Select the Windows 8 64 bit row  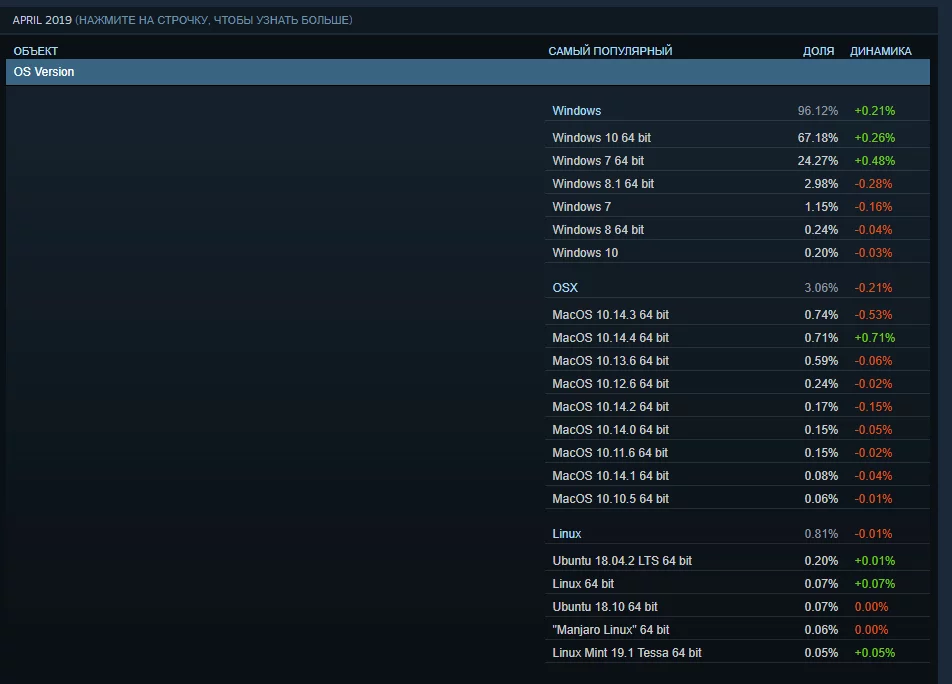tap(737, 230)
